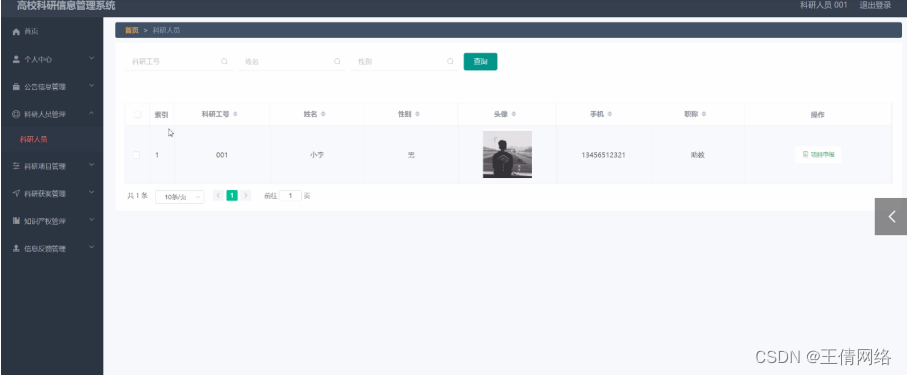Click the icon beside 科研人员管理
Viewport: 907px width, 375px height.
(16, 114)
